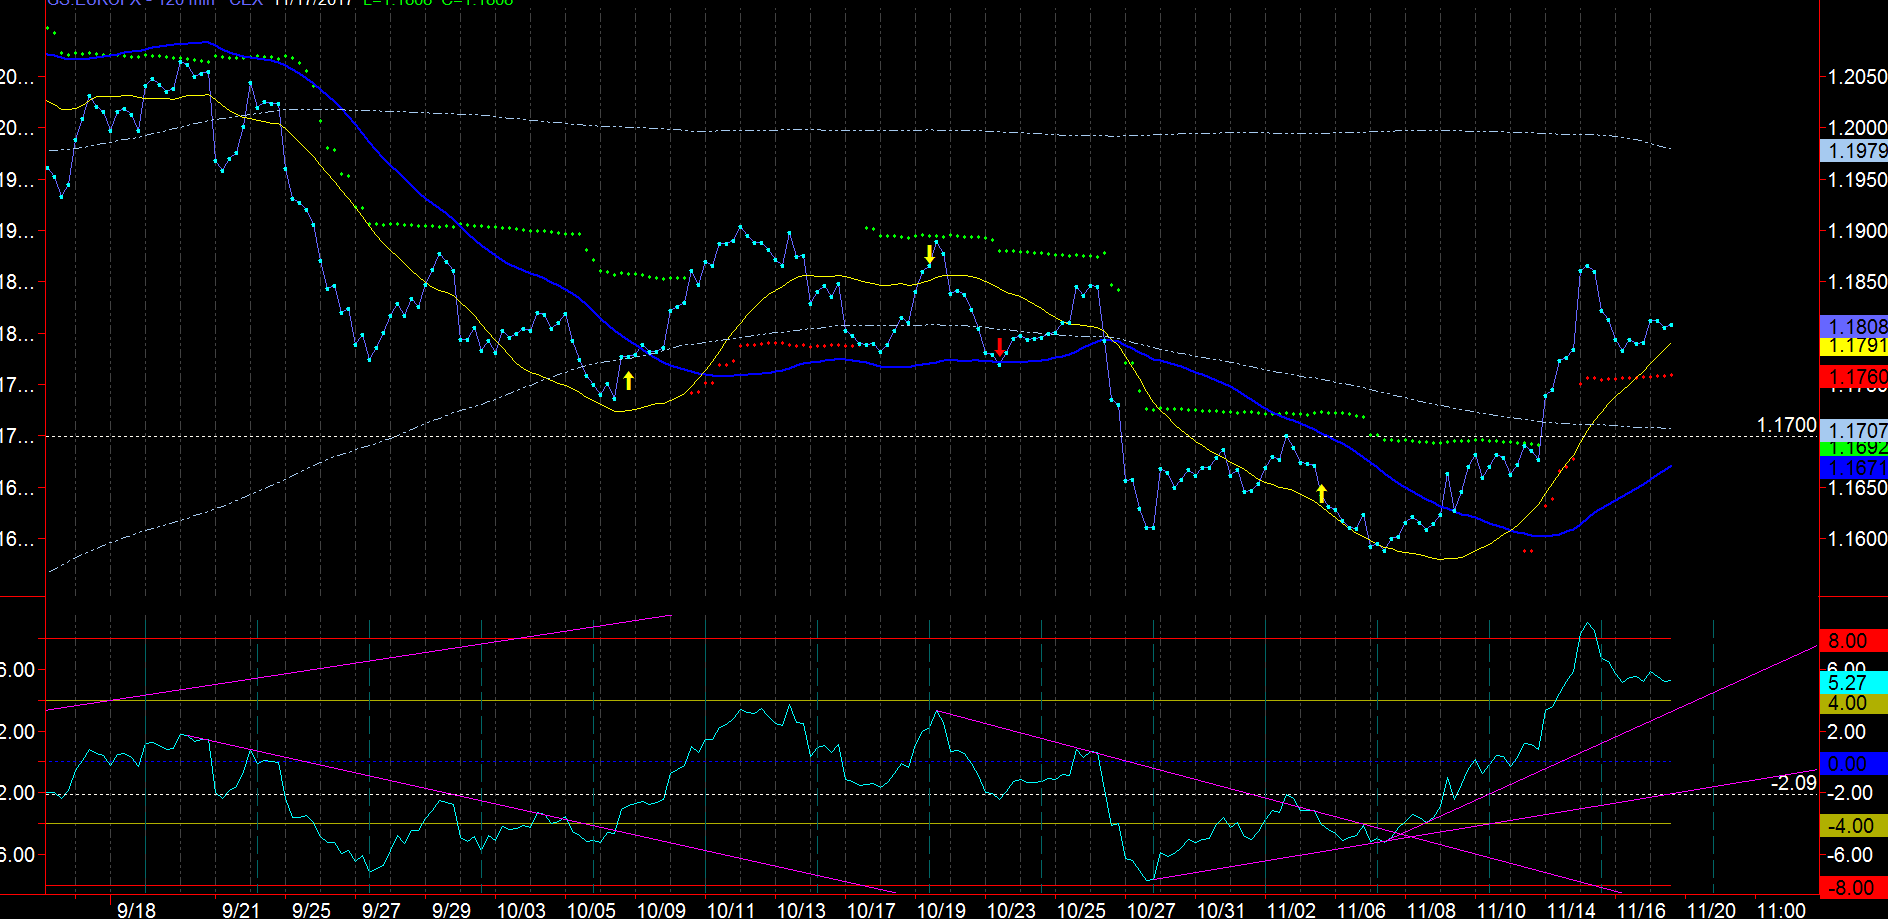This screenshot has width=1888, height=919.
Task: Click the -2.09 trendline value label
Action: tap(1794, 783)
